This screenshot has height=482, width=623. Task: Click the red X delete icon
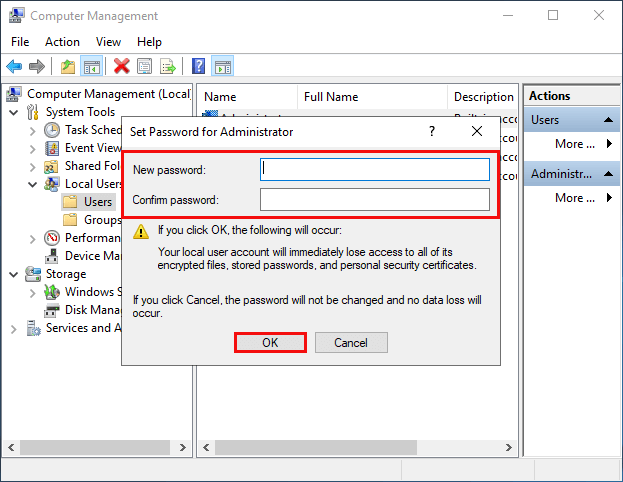click(122, 66)
